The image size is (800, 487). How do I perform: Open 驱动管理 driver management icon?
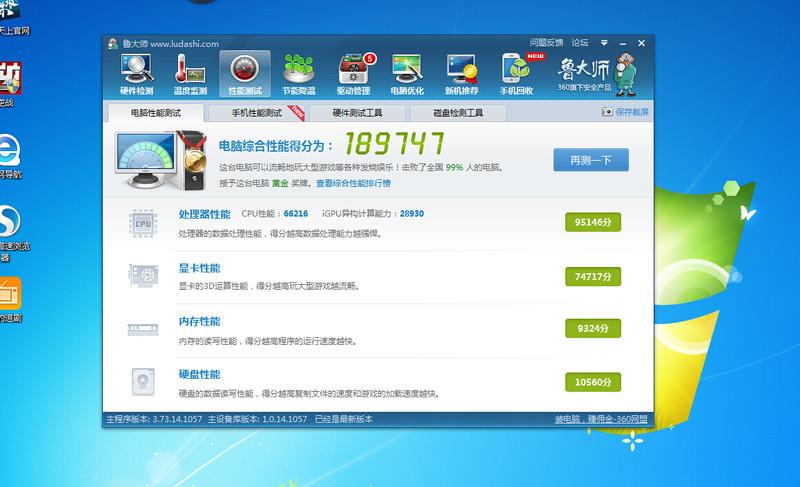coord(353,74)
